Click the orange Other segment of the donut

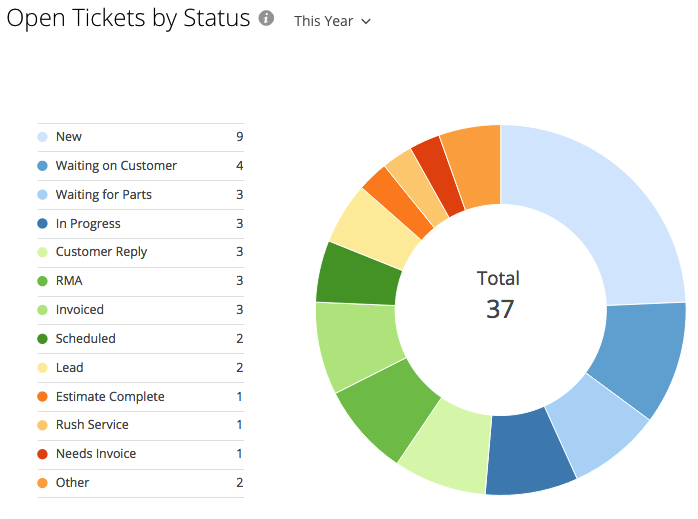click(x=479, y=166)
